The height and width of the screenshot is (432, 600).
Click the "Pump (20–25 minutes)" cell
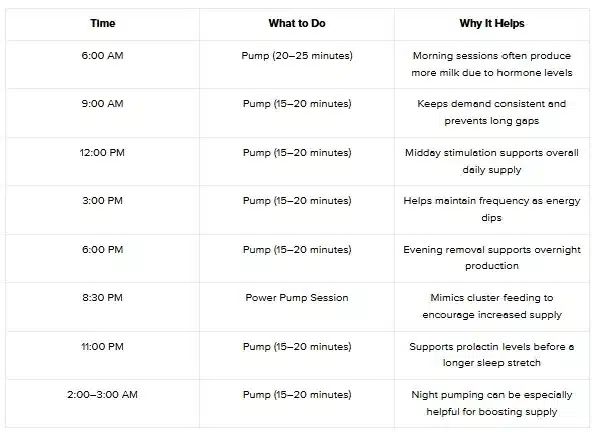tap(297, 55)
